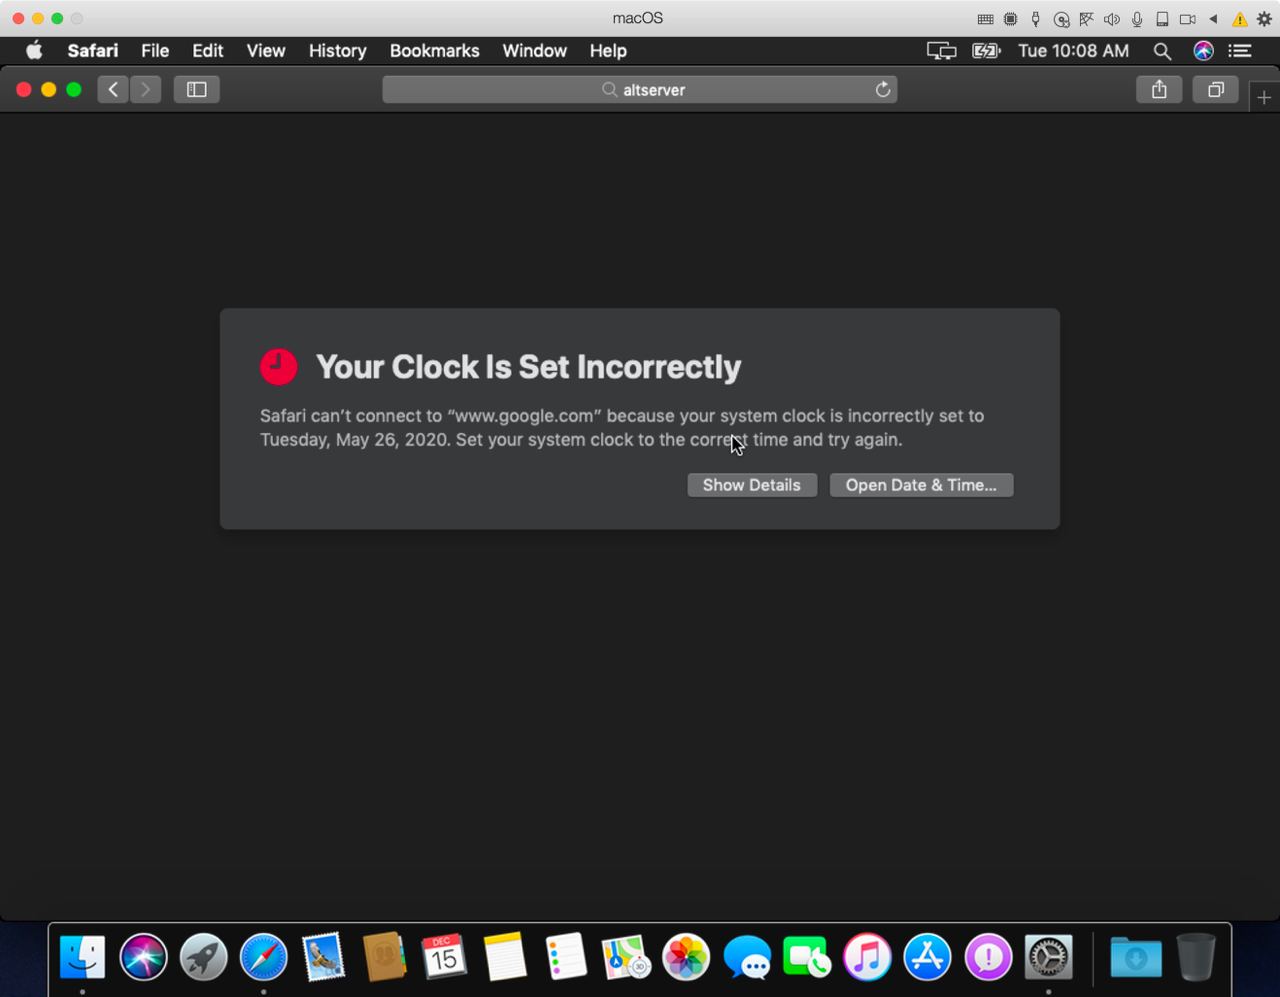Open the Mail stamp icon in Dock
The image size is (1280, 997).
(324, 958)
